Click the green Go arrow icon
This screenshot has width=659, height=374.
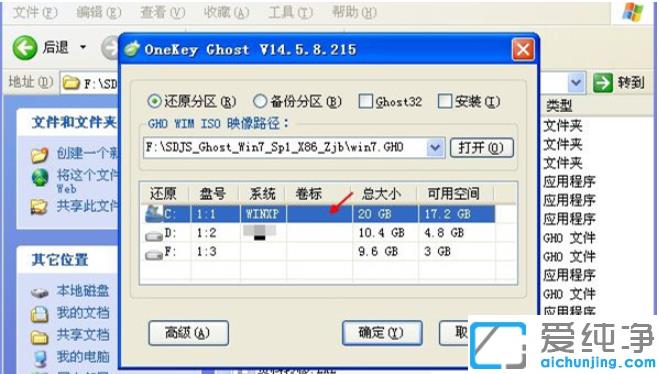(x=603, y=82)
